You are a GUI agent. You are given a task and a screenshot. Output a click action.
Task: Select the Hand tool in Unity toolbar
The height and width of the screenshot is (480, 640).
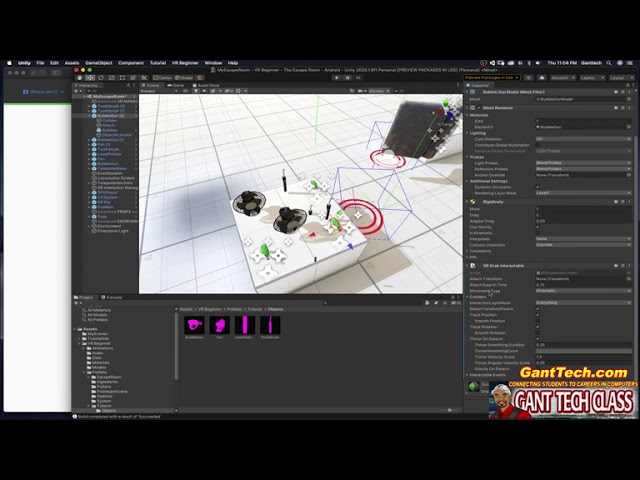pyautogui.click(x=80, y=78)
